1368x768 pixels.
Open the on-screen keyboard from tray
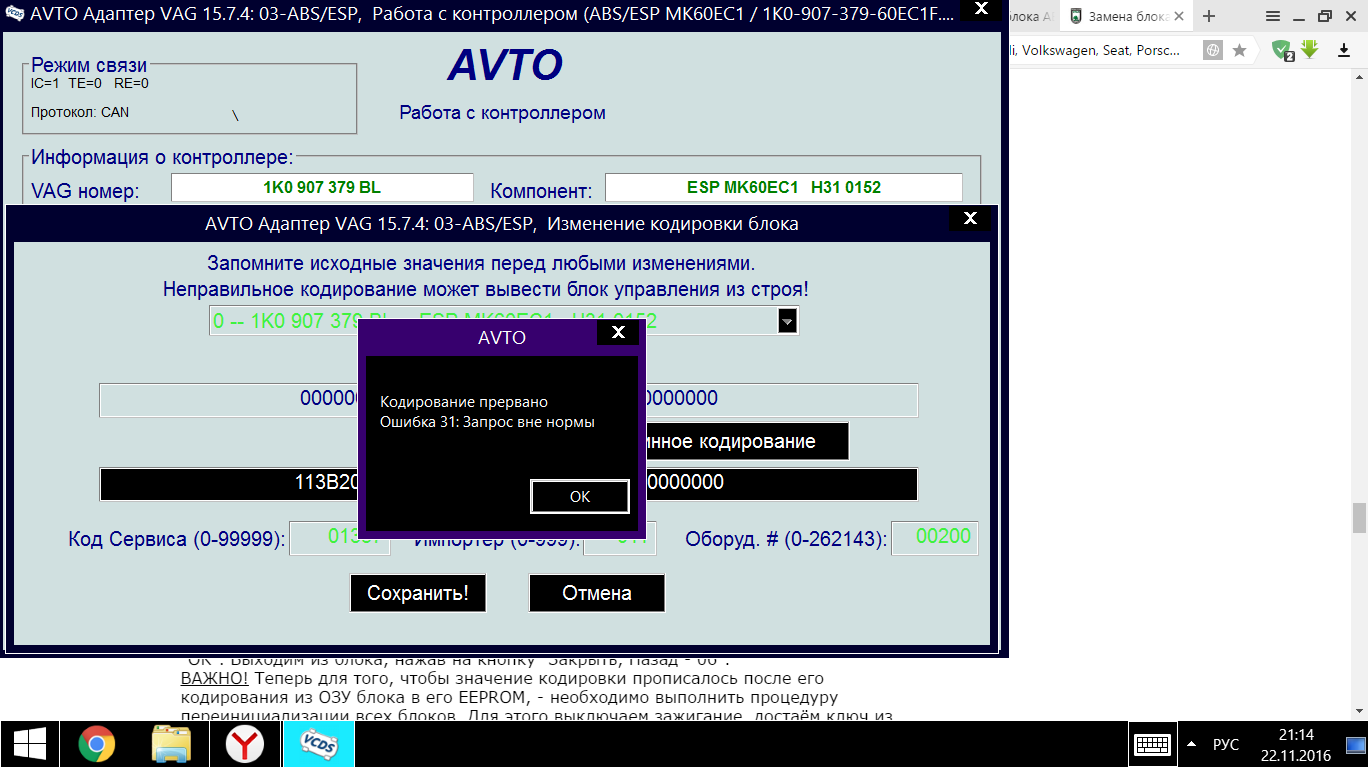pos(1153,745)
